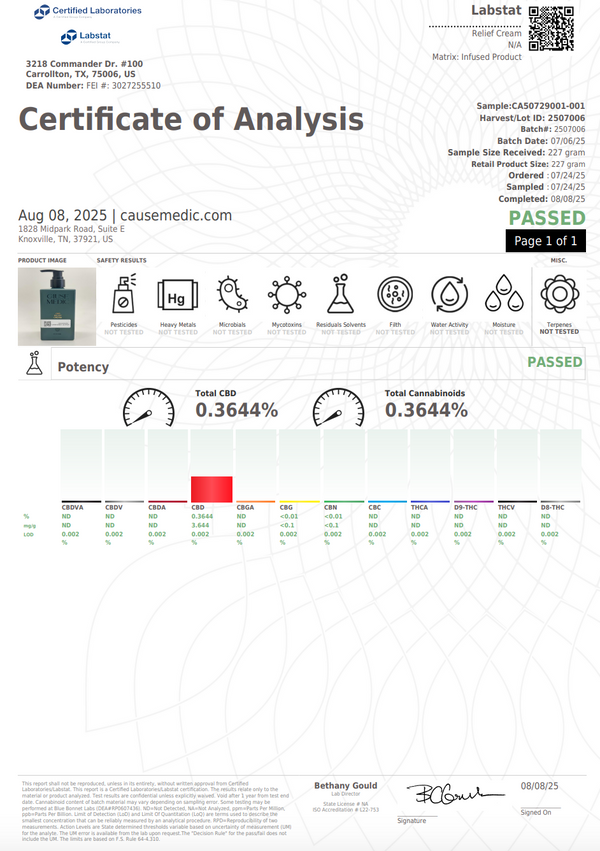
Task: Click the Terpenes flower icon
Action: click(559, 296)
